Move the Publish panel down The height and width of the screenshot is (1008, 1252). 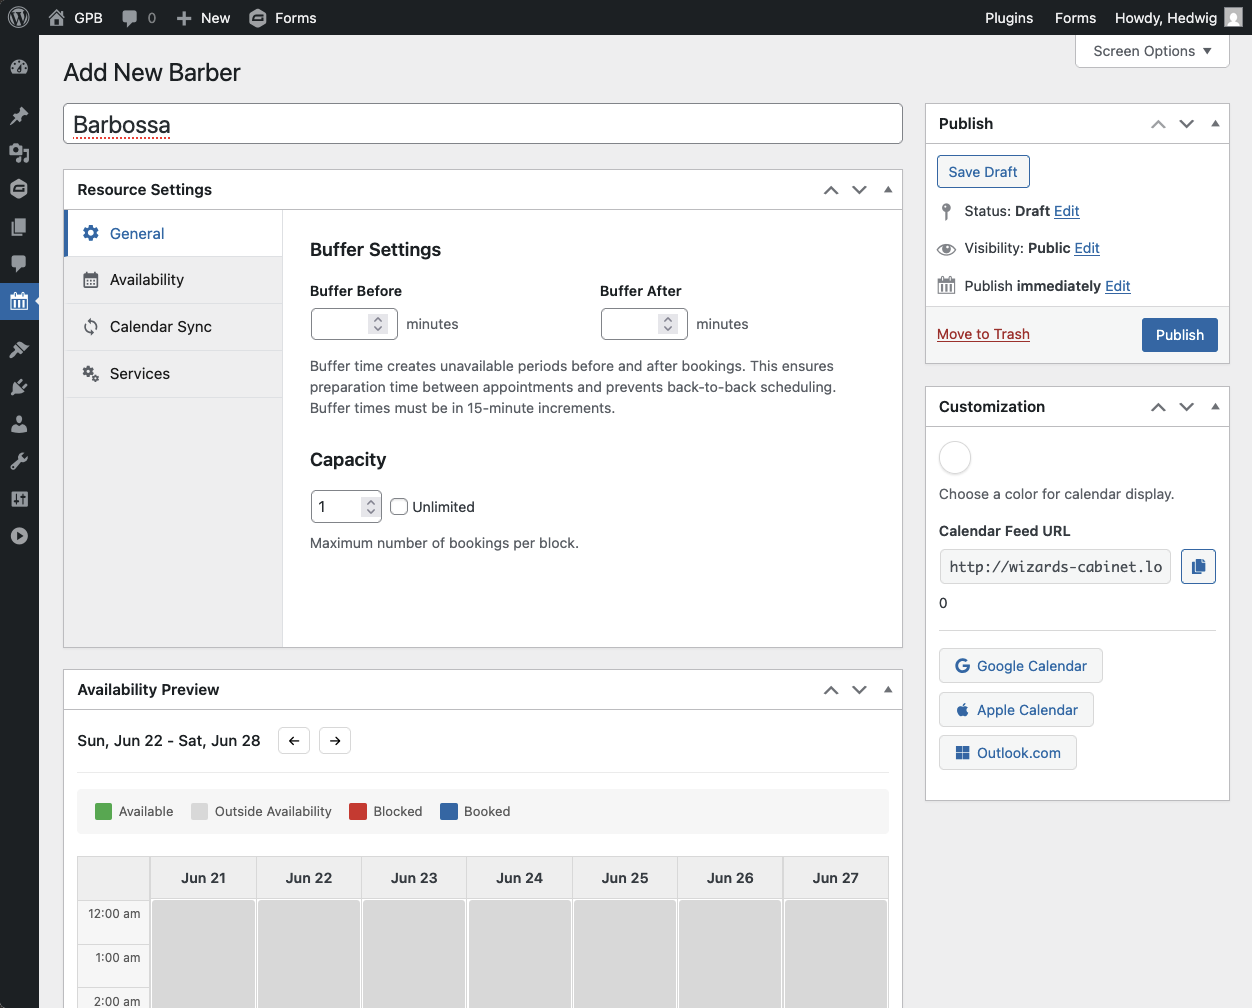coord(1187,124)
